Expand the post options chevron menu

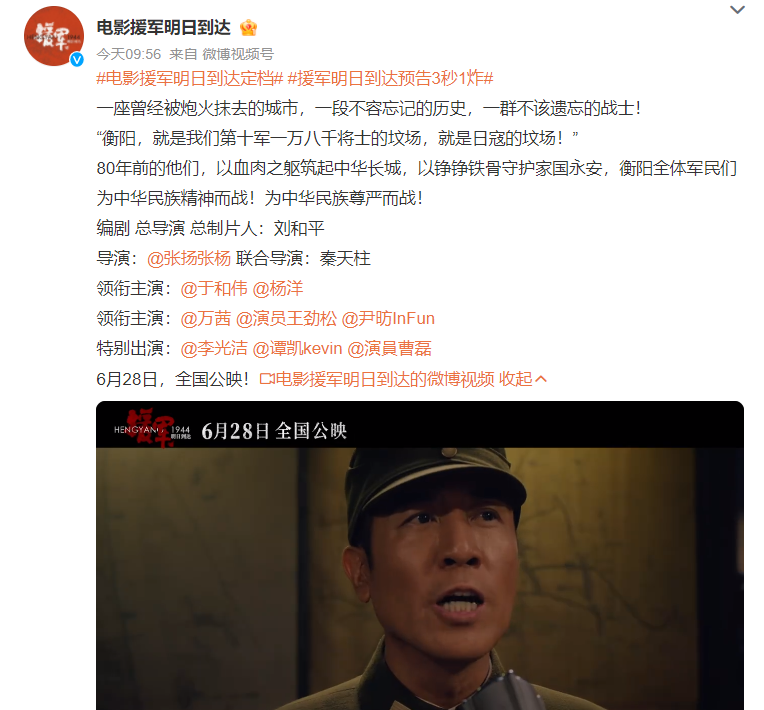[737, 10]
